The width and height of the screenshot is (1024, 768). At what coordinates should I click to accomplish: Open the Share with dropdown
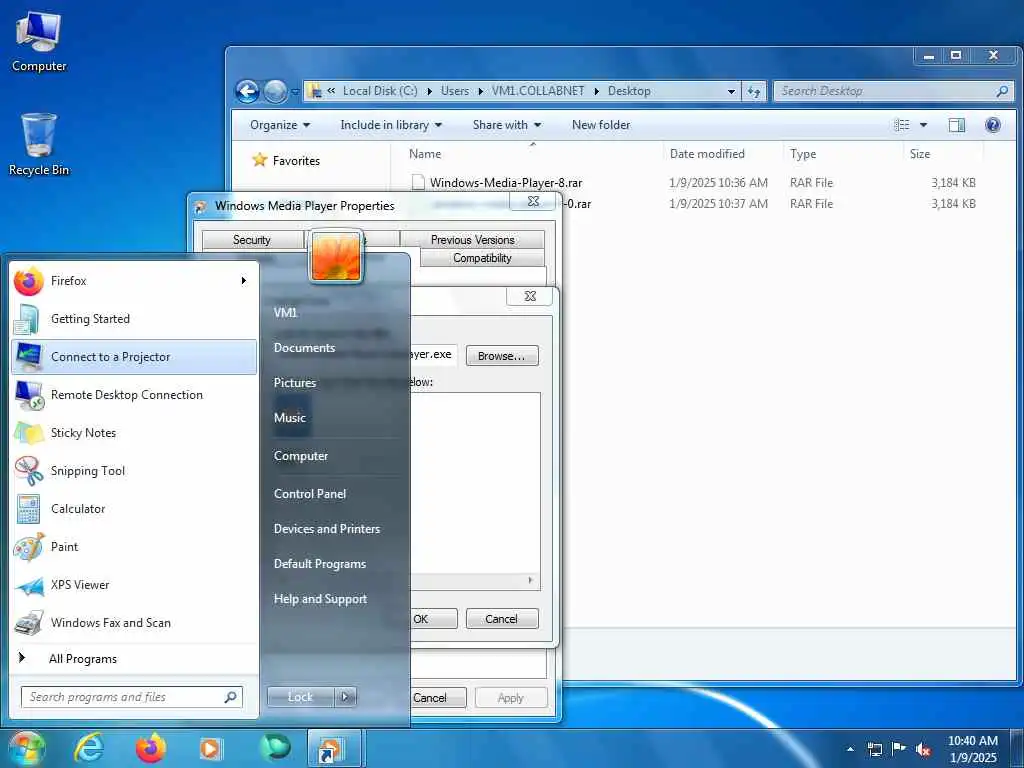[507, 125]
